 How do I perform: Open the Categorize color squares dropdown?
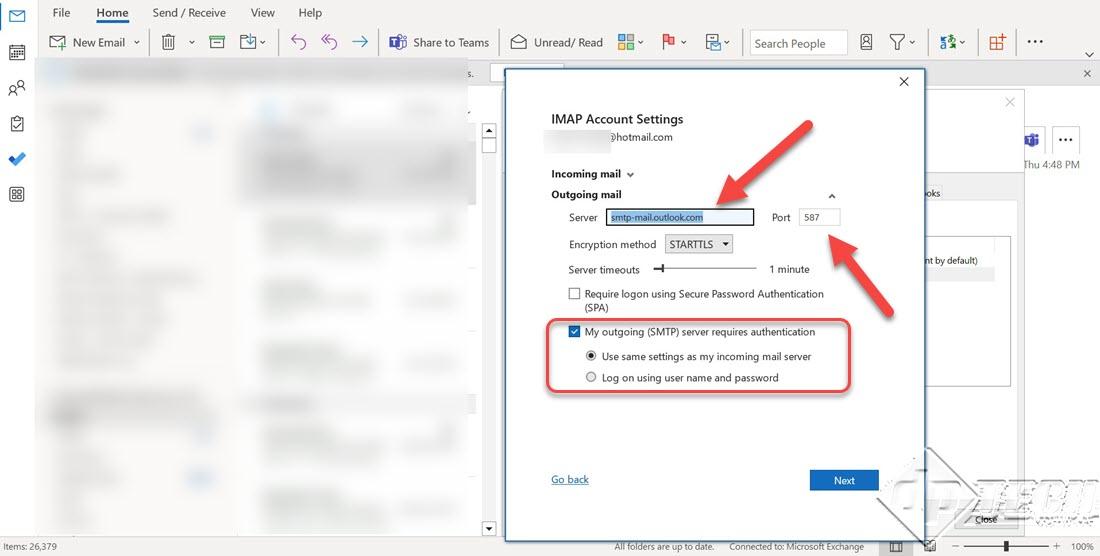(x=630, y=42)
